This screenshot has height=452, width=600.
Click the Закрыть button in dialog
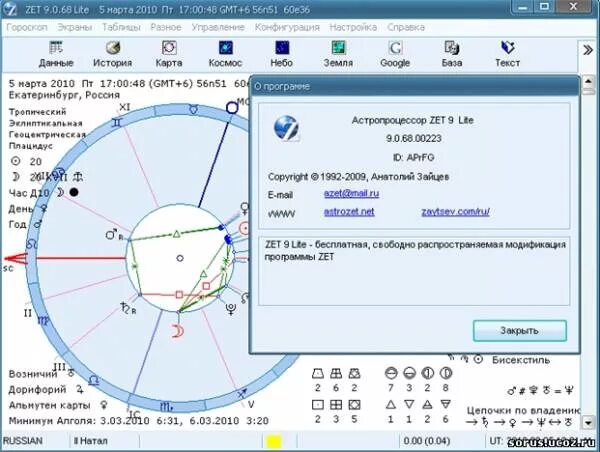[520, 331]
